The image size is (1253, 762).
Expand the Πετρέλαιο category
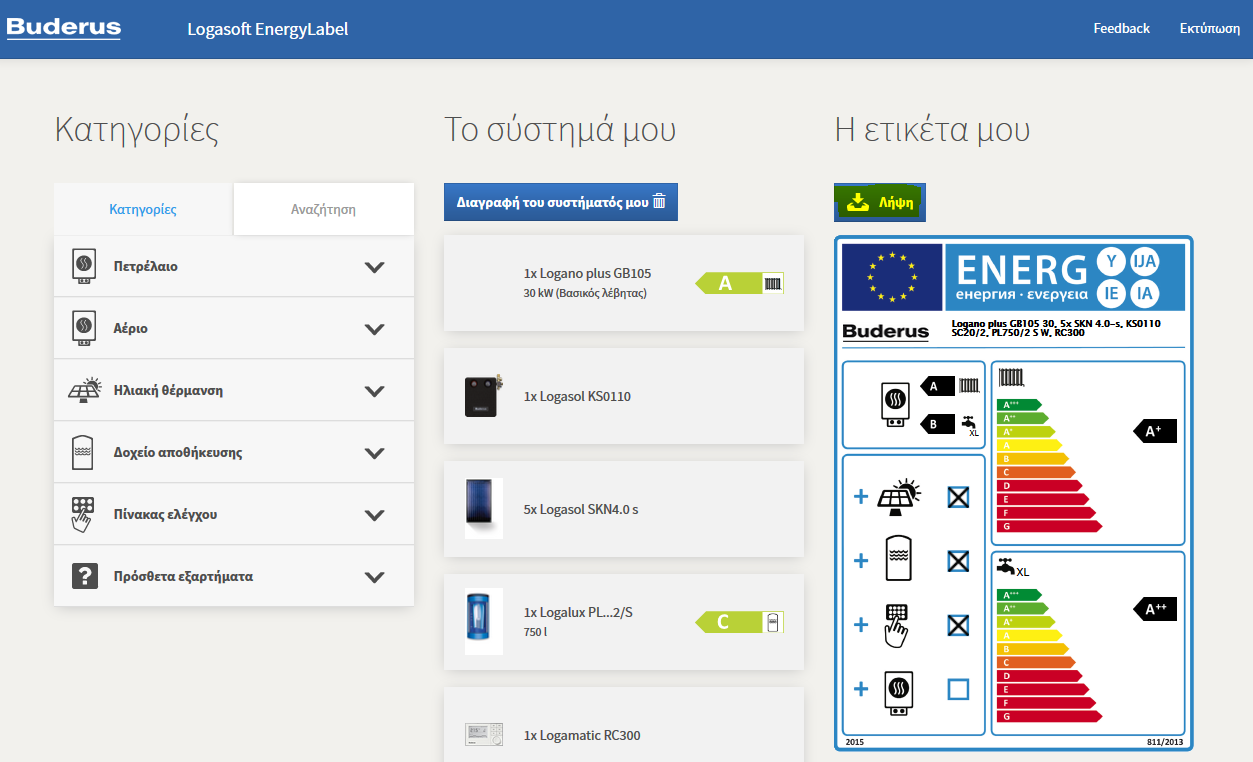tap(375, 267)
